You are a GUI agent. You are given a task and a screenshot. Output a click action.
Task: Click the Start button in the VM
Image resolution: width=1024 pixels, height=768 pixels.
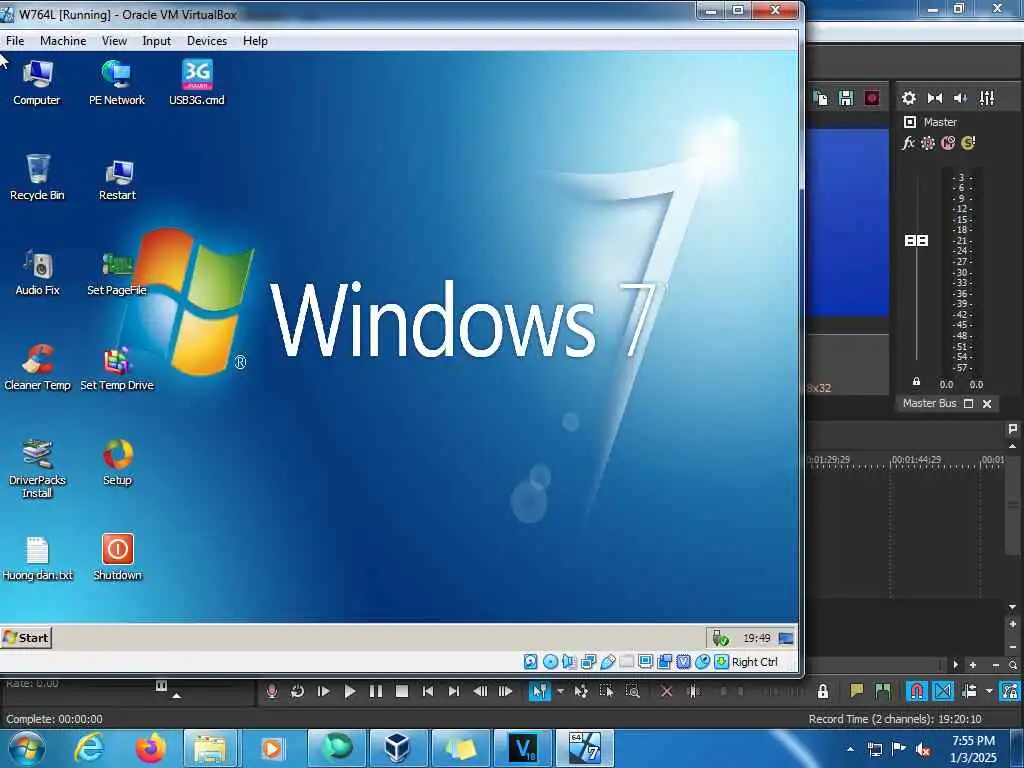tap(26, 638)
